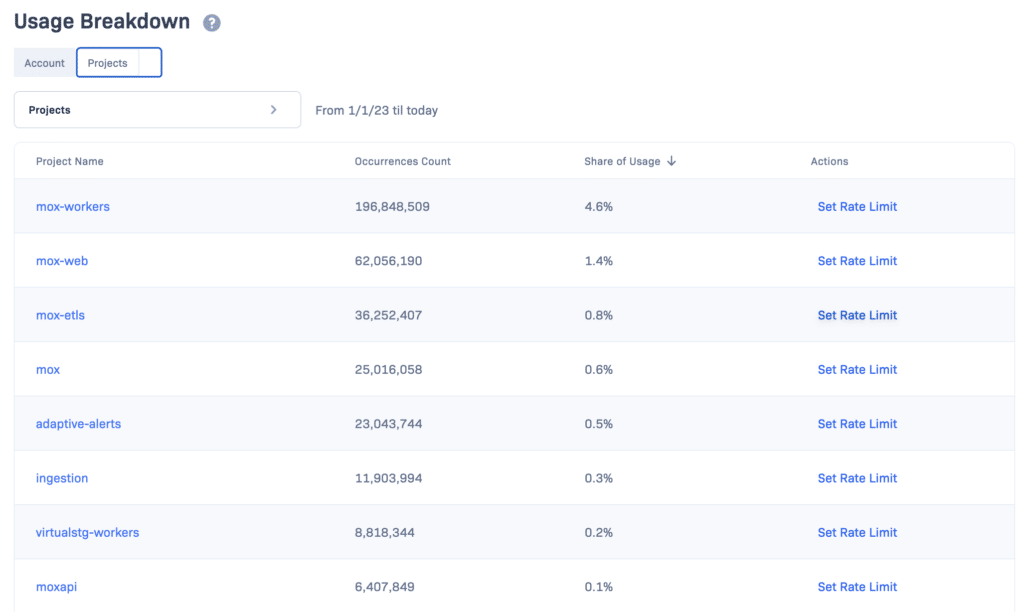Screen dimensions: 1024x612
Task: Set Rate Limit for moxapi
Action: tap(857, 587)
